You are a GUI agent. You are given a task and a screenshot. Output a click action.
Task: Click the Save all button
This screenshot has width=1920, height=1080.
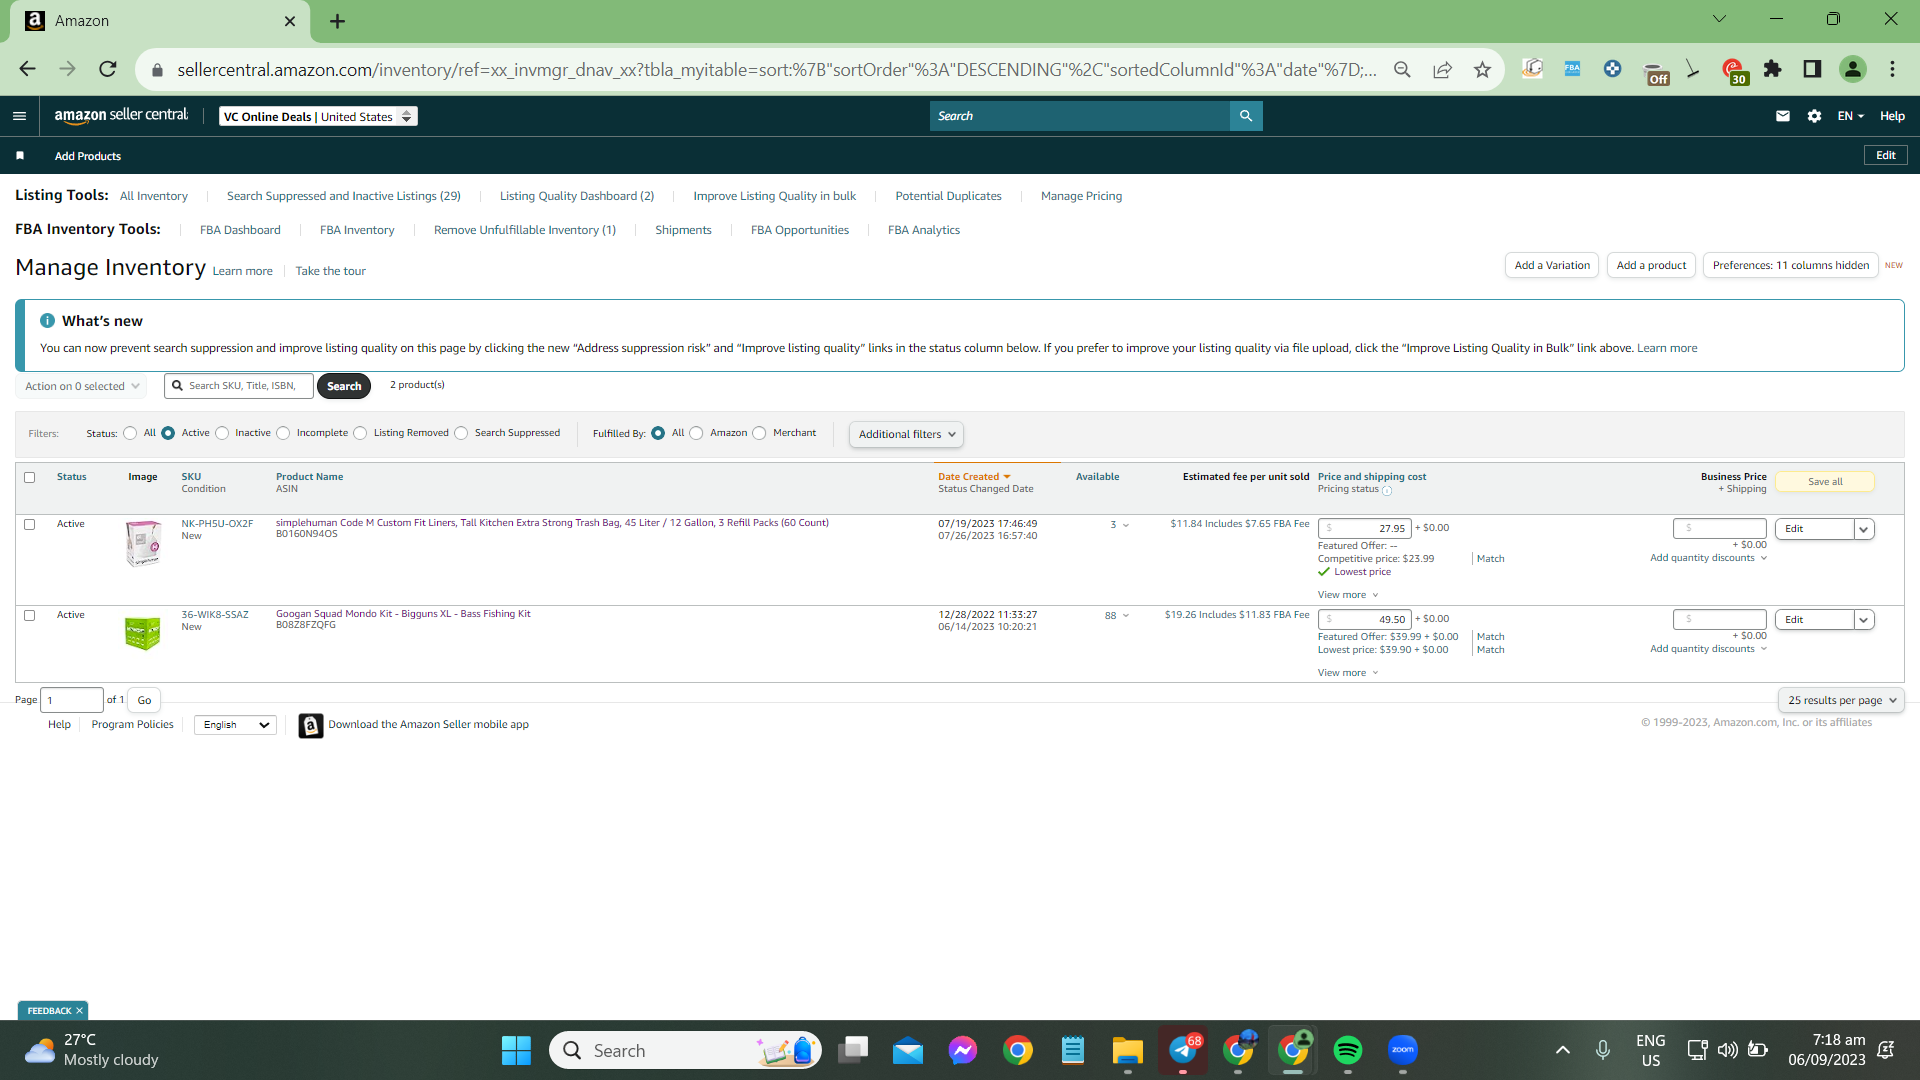pyautogui.click(x=1825, y=482)
